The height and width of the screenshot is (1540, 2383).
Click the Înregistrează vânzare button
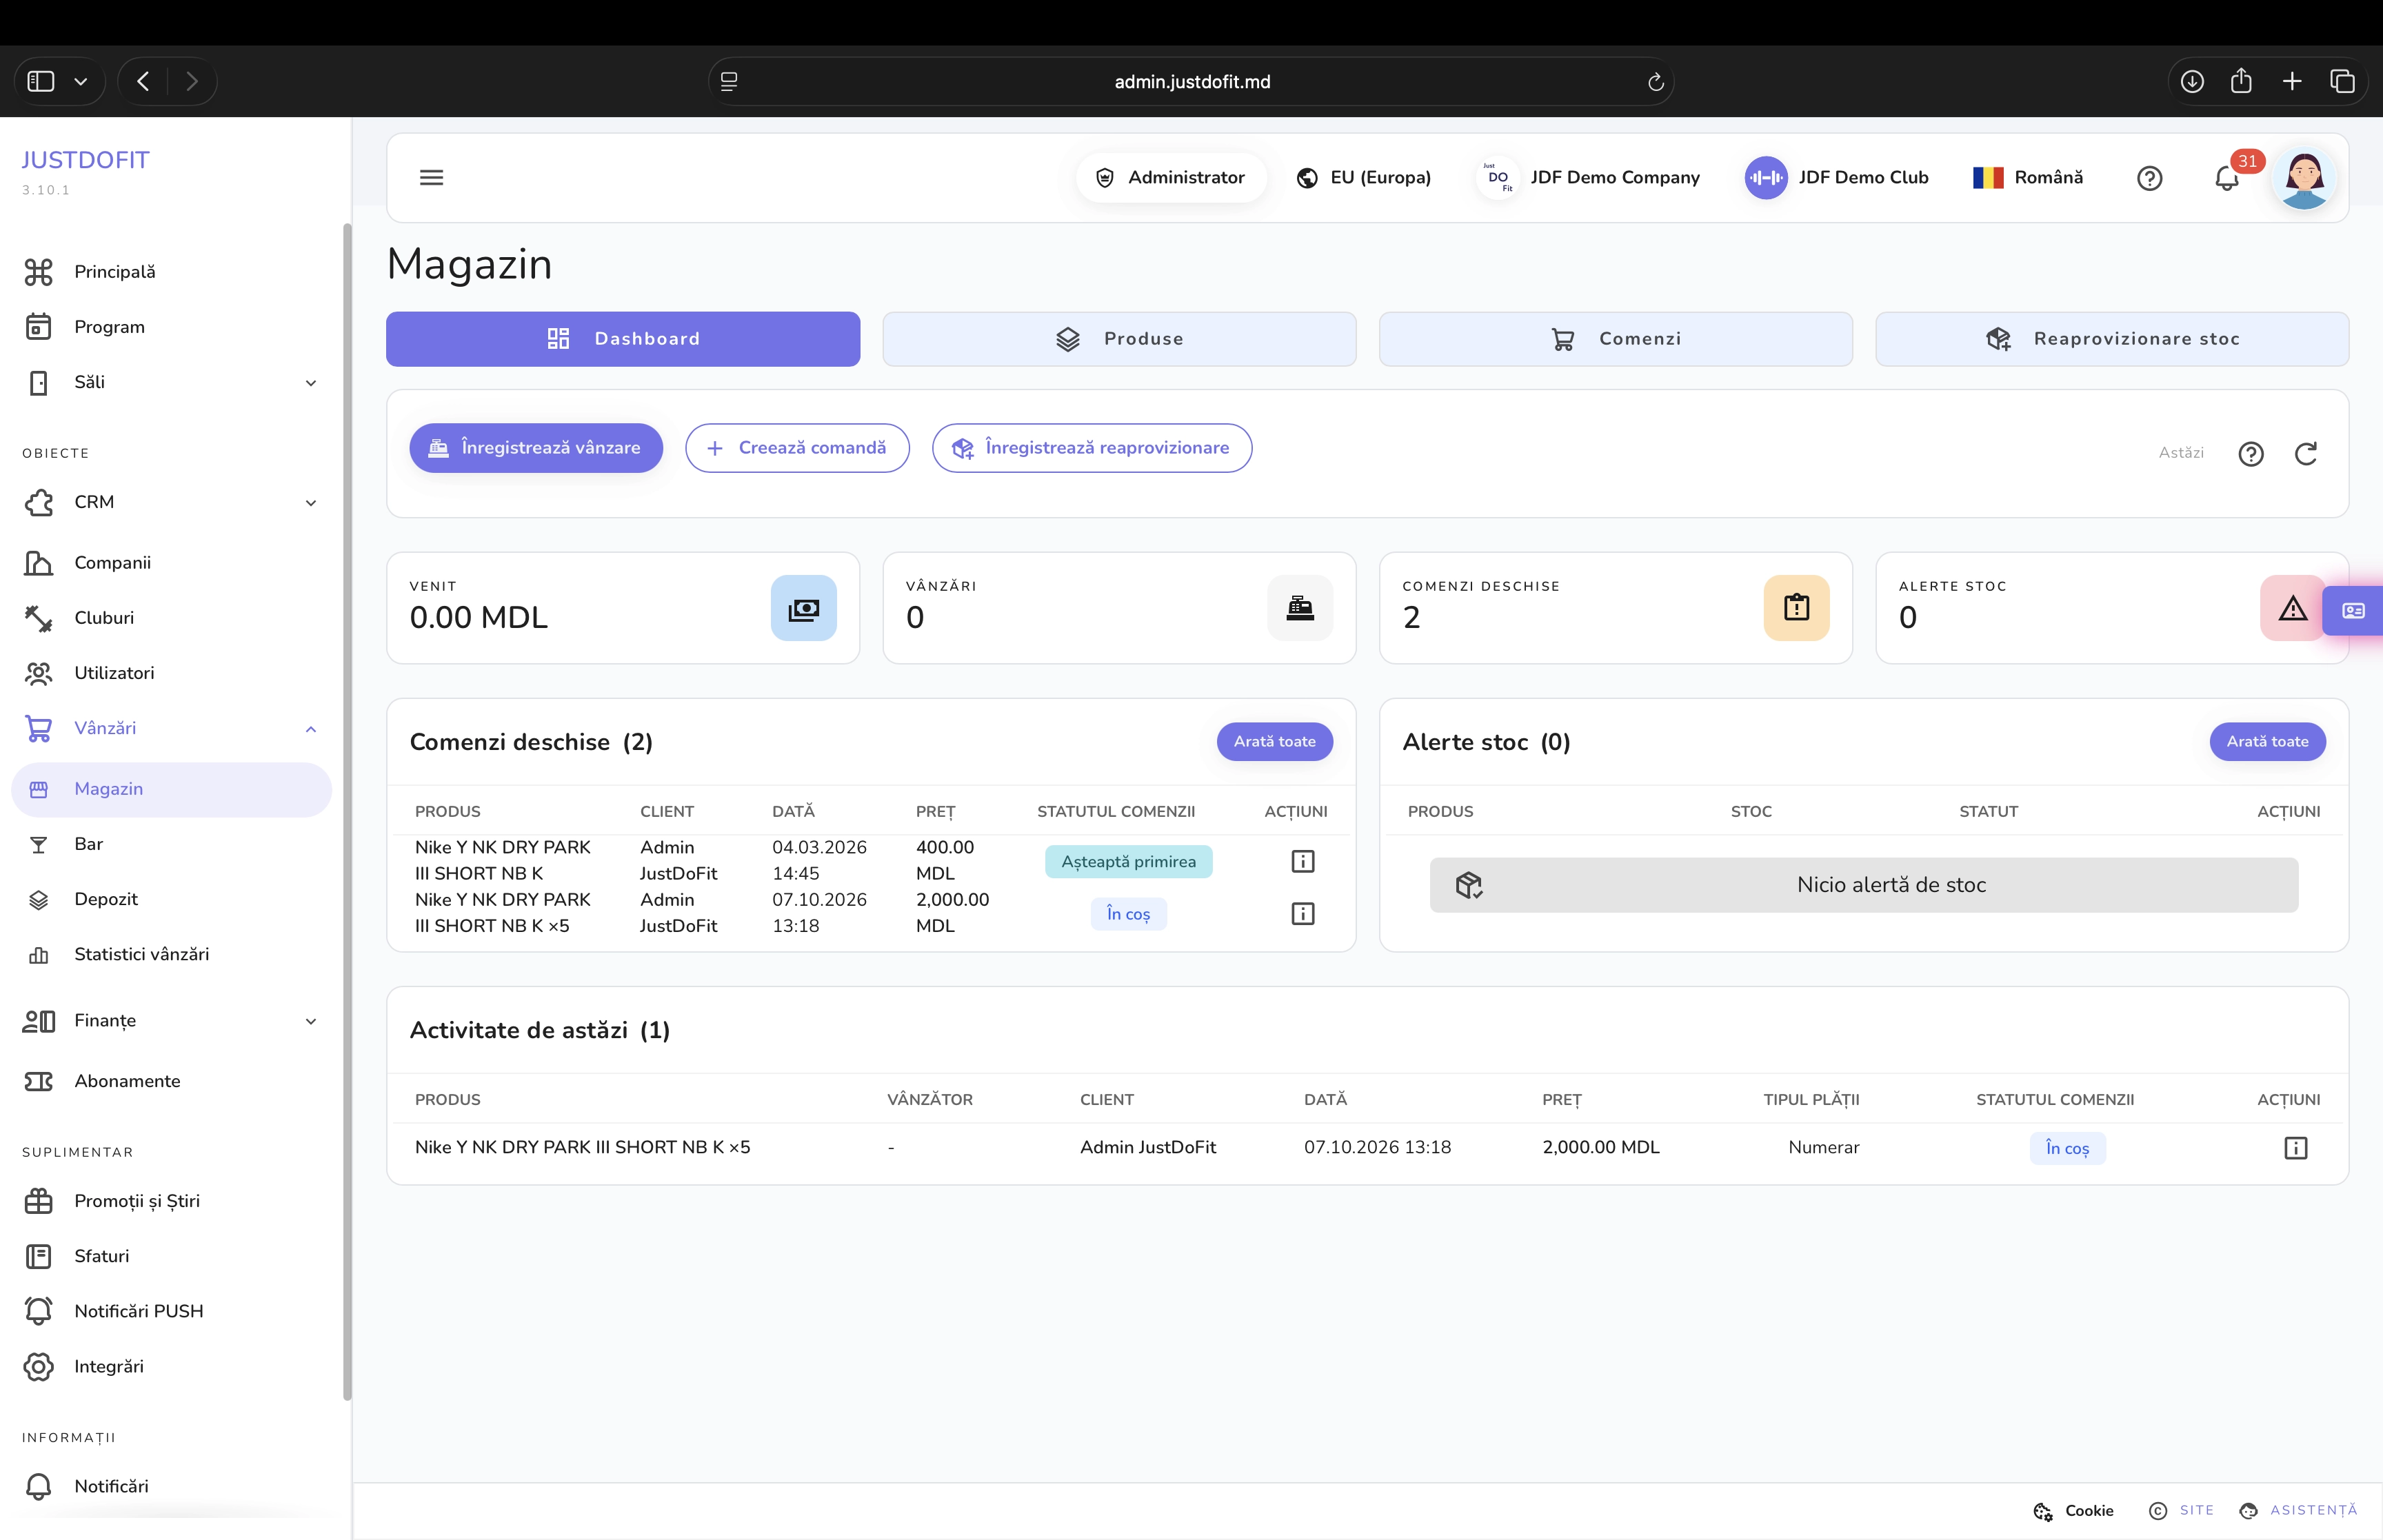pos(536,448)
